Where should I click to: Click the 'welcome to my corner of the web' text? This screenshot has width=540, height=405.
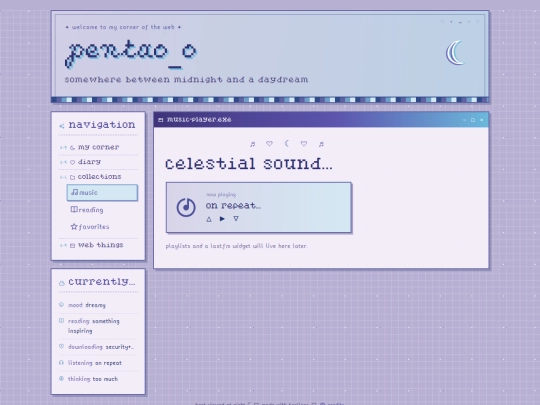[x=123, y=27]
